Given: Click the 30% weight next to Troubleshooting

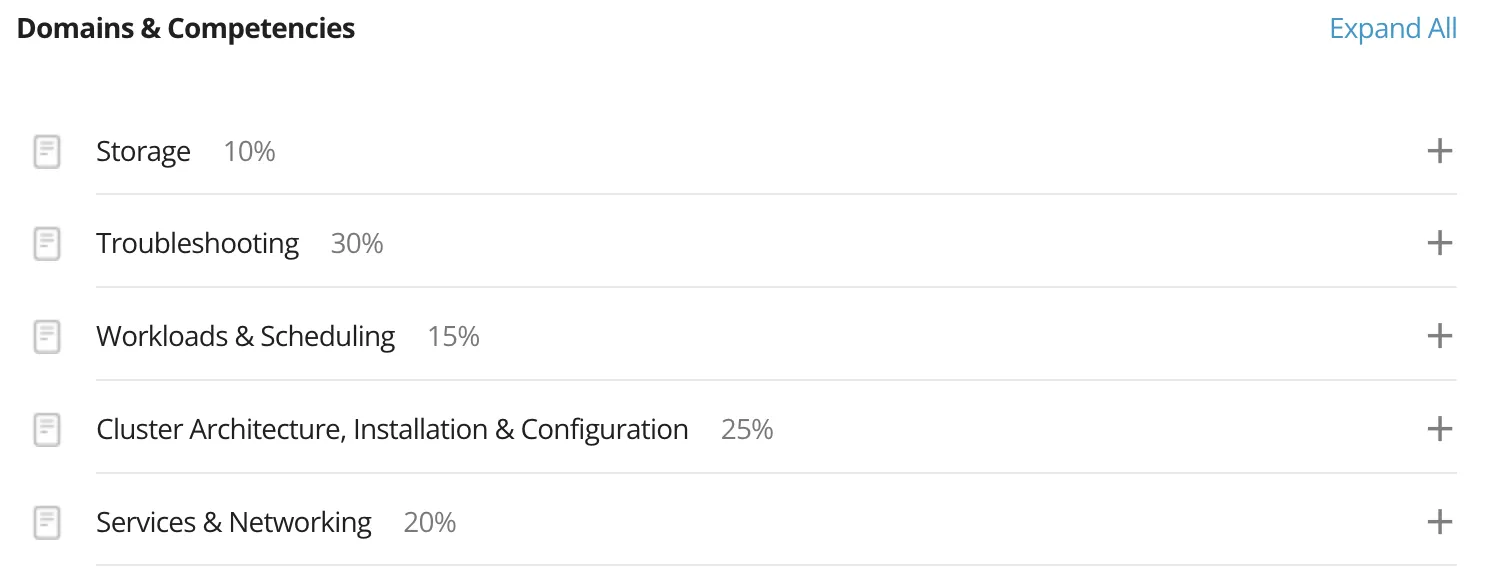Looking at the screenshot, I should [x=357, y=244].
